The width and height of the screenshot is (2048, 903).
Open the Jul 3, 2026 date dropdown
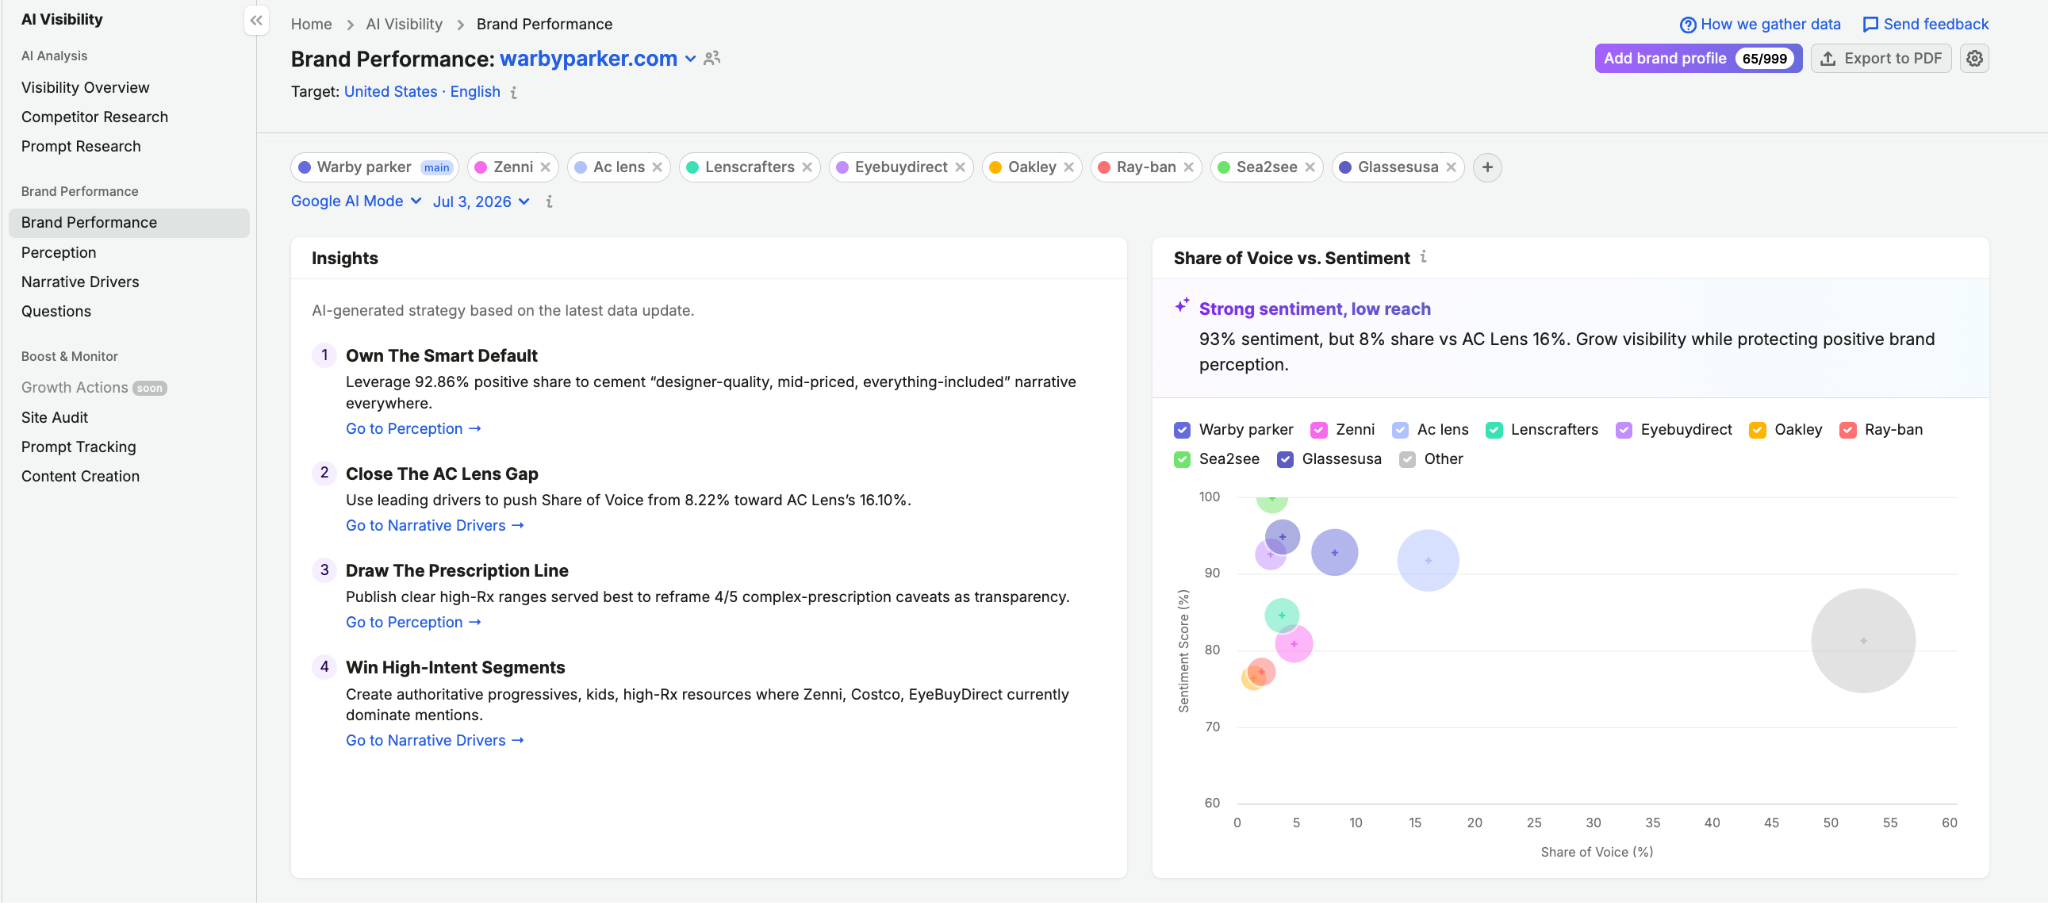pyautogui.click(x=481, y=201)
